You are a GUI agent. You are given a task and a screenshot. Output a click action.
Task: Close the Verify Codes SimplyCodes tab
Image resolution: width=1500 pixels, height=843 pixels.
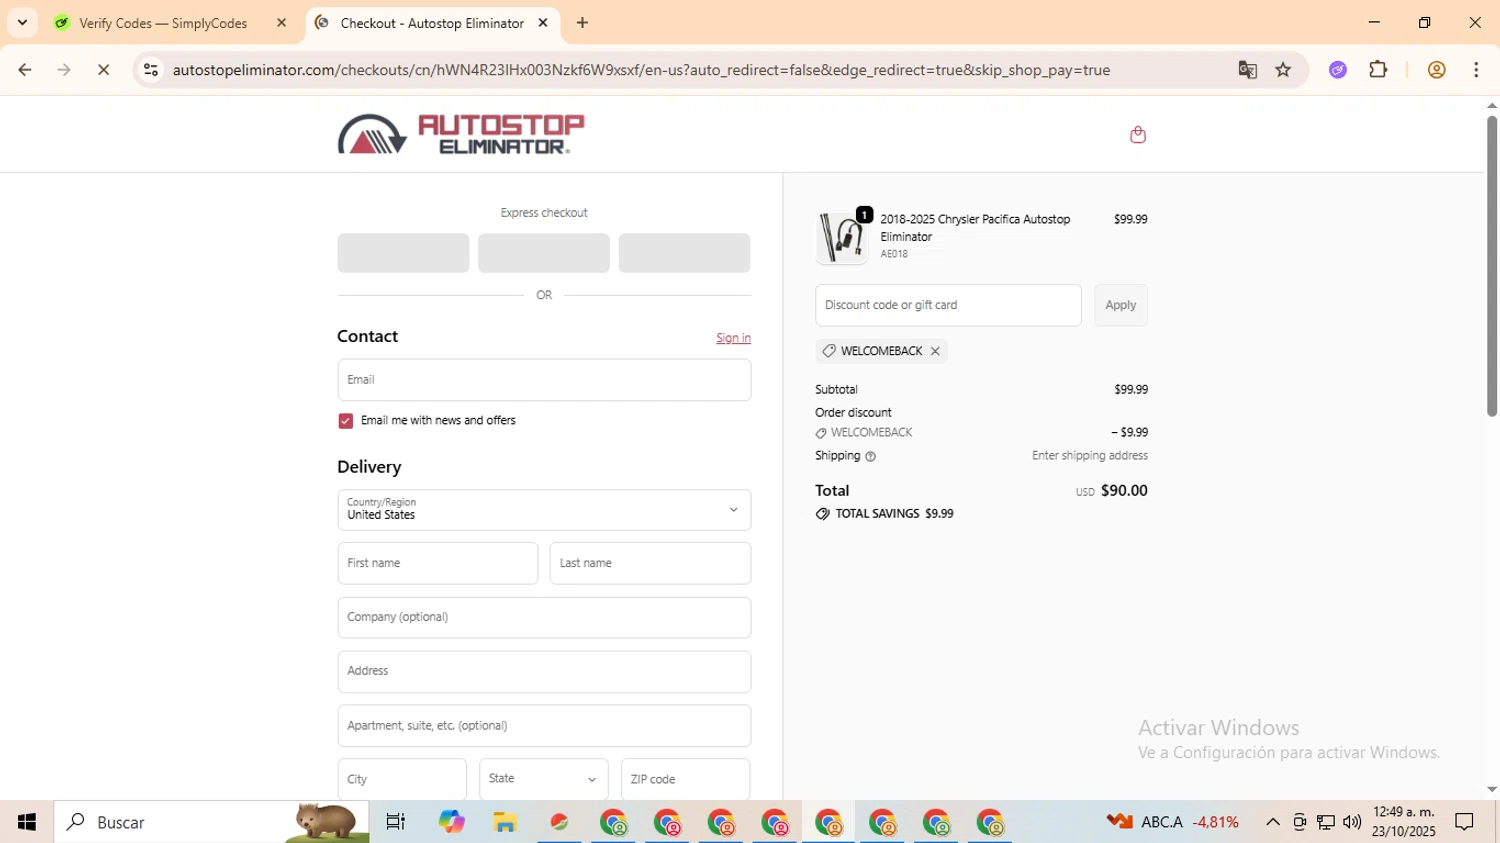click(x=281, y=22)
